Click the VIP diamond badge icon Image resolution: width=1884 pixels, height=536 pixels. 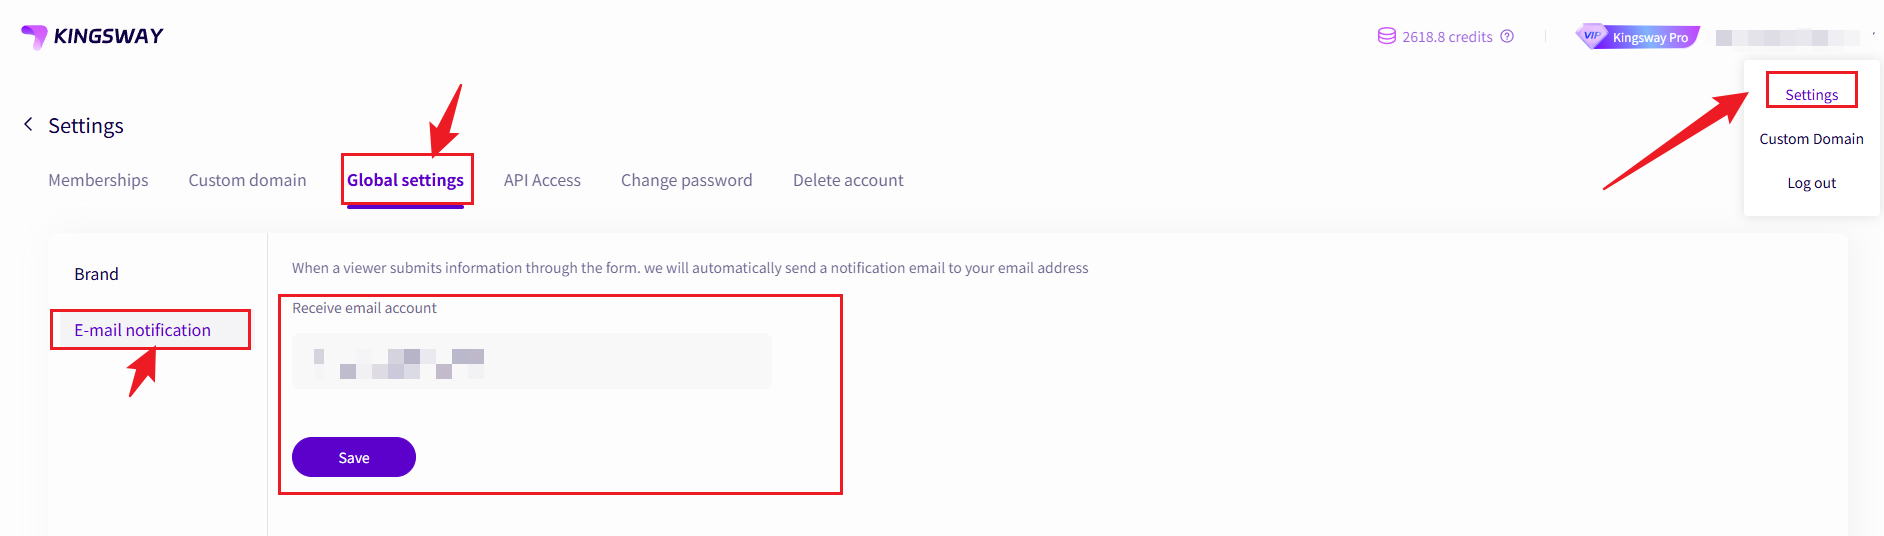[x=1591, y=35]
